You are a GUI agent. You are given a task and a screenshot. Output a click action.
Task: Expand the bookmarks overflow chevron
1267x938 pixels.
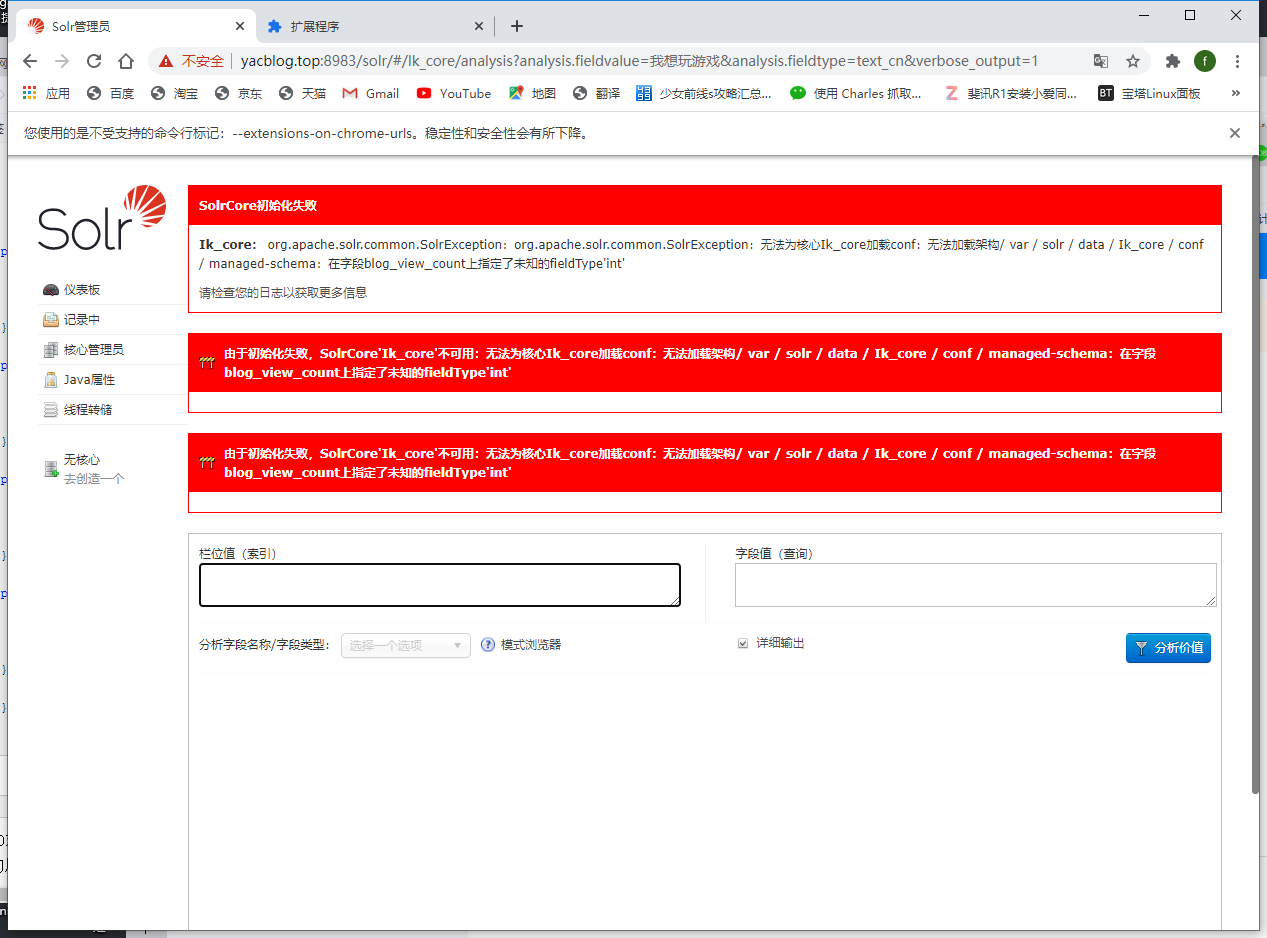pos(1236,93)
